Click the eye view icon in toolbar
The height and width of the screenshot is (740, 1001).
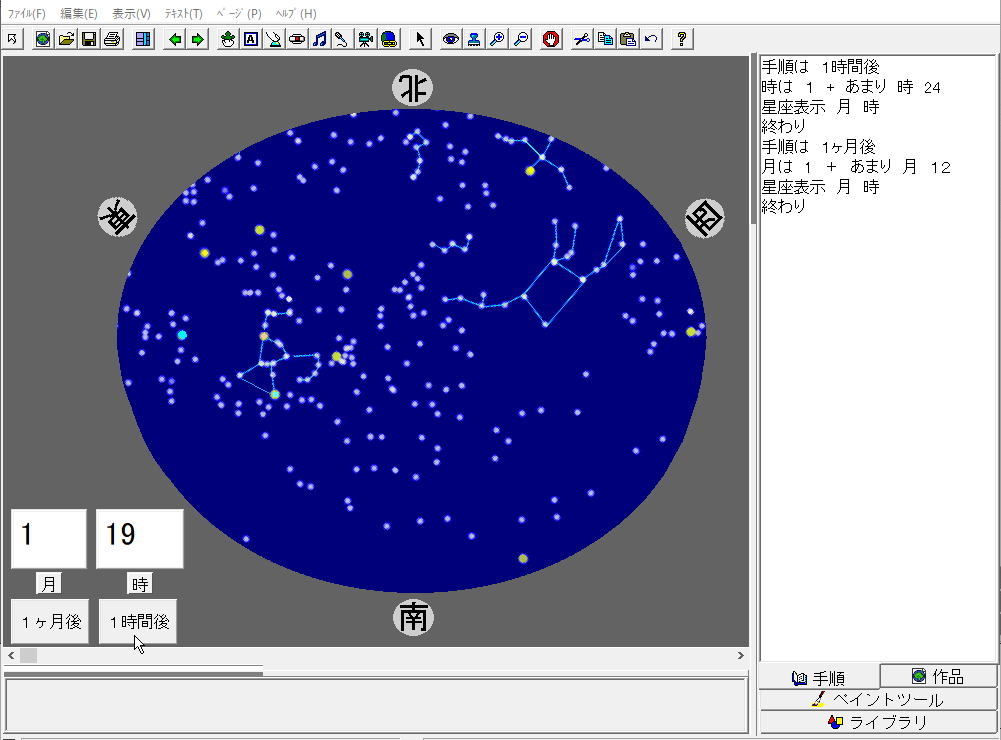click(451, 39)
